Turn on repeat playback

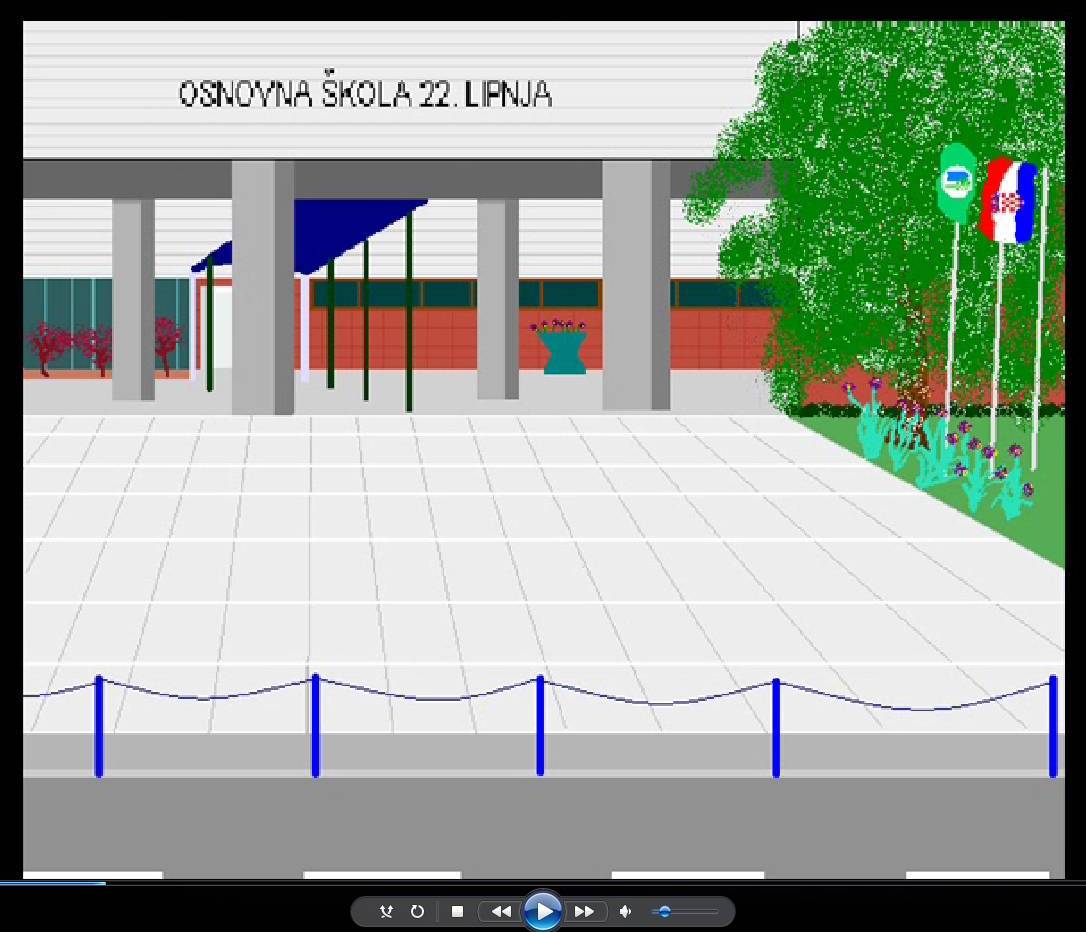pyautogui.click(x=417, y=911)
